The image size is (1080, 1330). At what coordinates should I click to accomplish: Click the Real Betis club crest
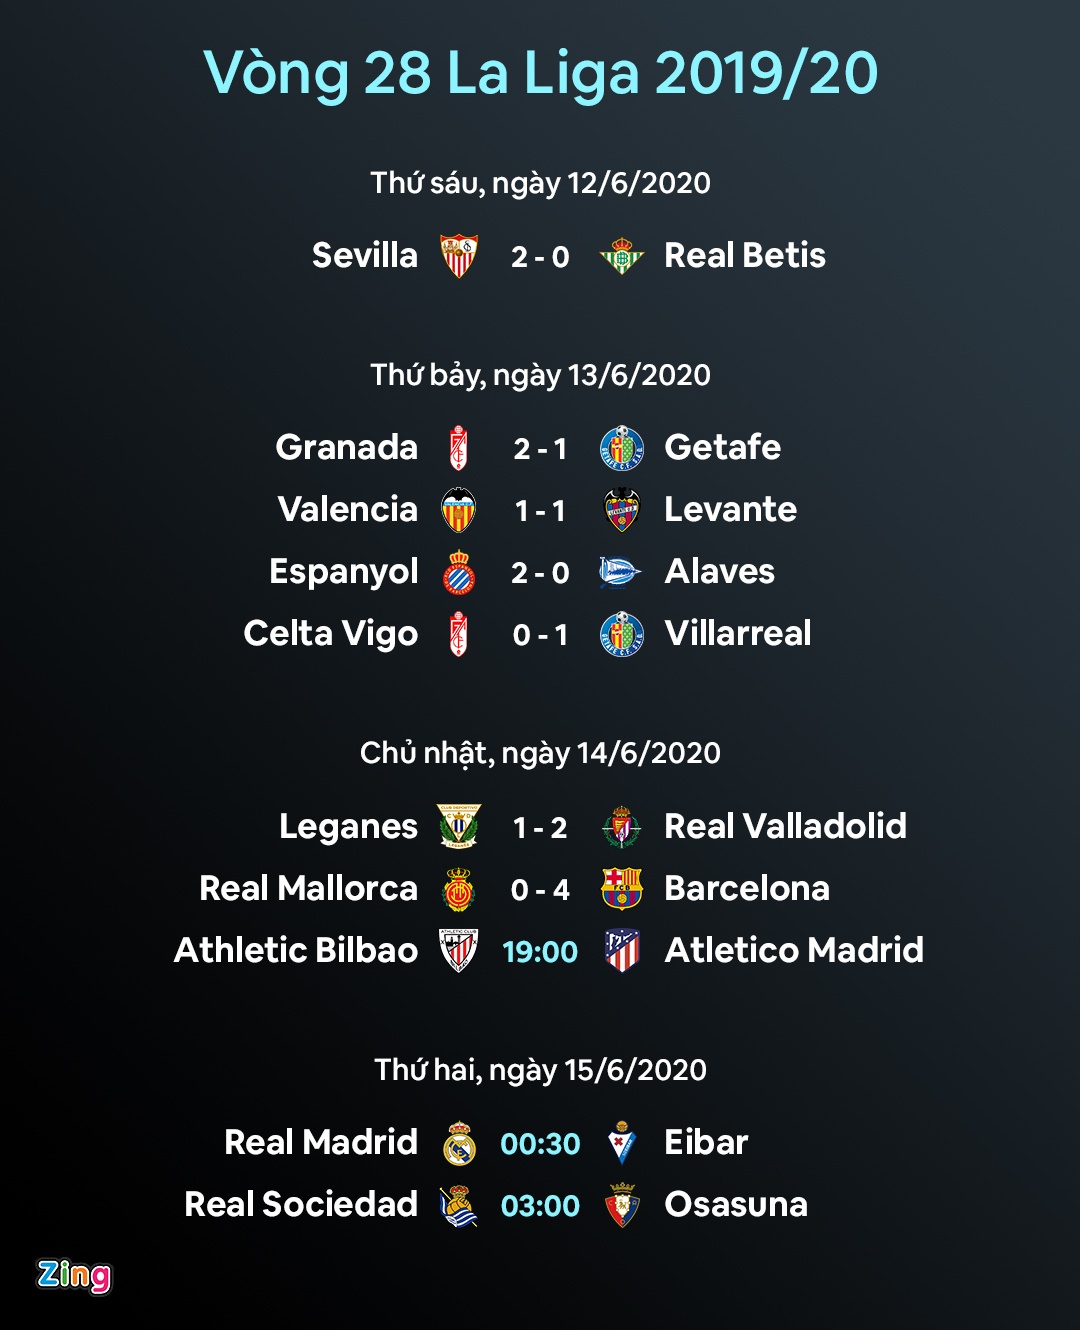(622, 256)
